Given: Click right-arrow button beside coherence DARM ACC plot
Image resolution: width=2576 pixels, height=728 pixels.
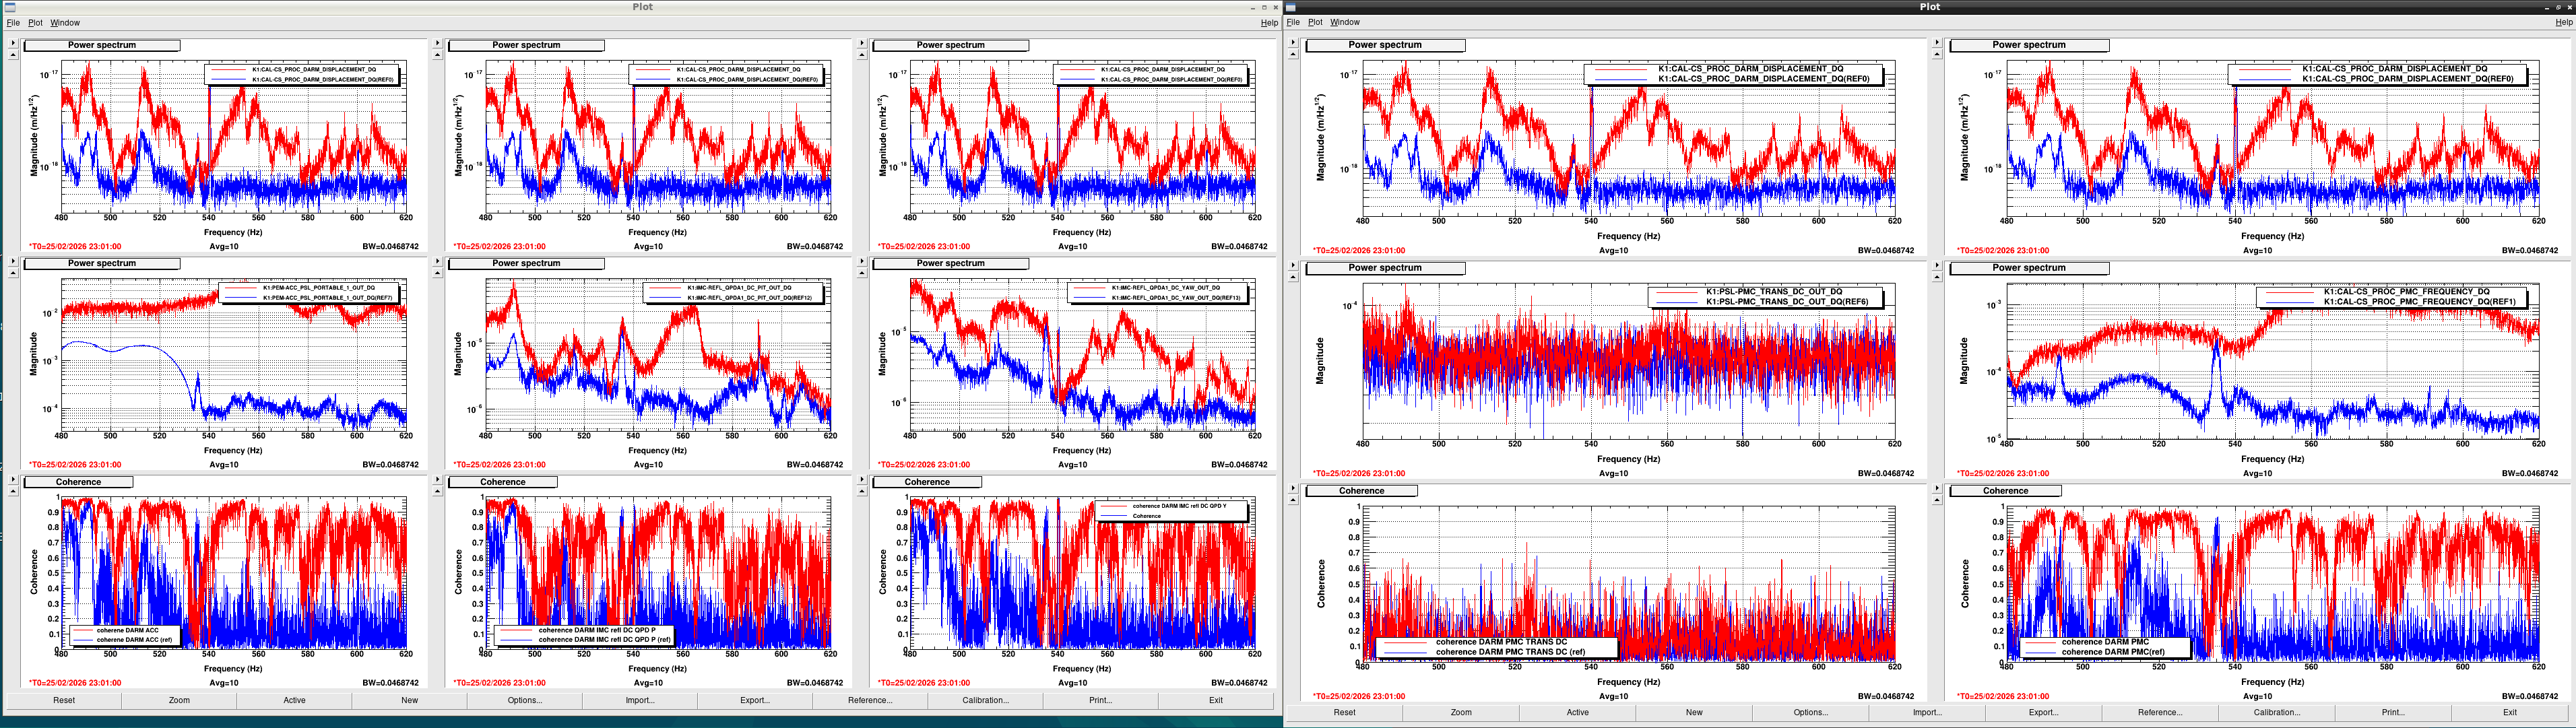Looking at the screenshot, I should pos(13,480).
